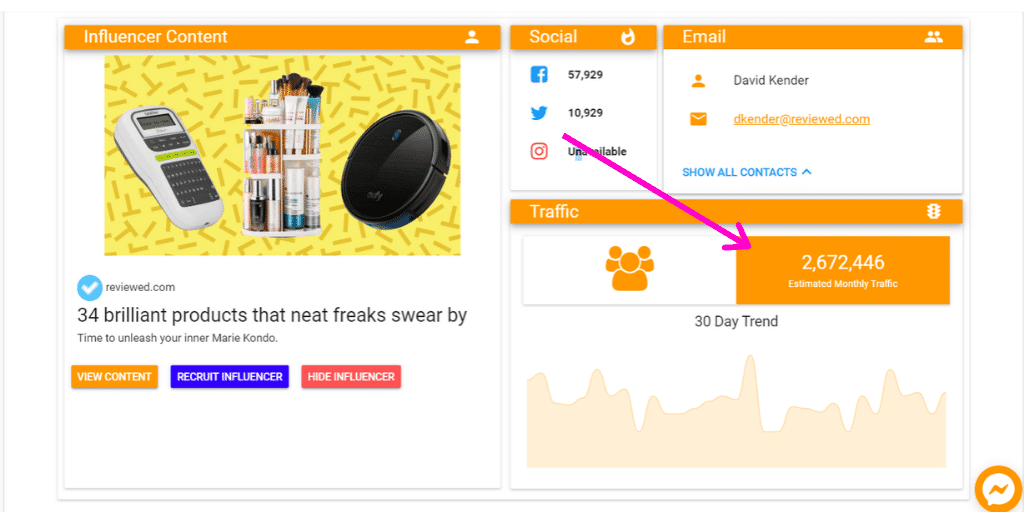Image resolution: width=1024 pixels, height=512 pixels.
Task: Open the article image thumbnail
Action: [x=282, y=155]
